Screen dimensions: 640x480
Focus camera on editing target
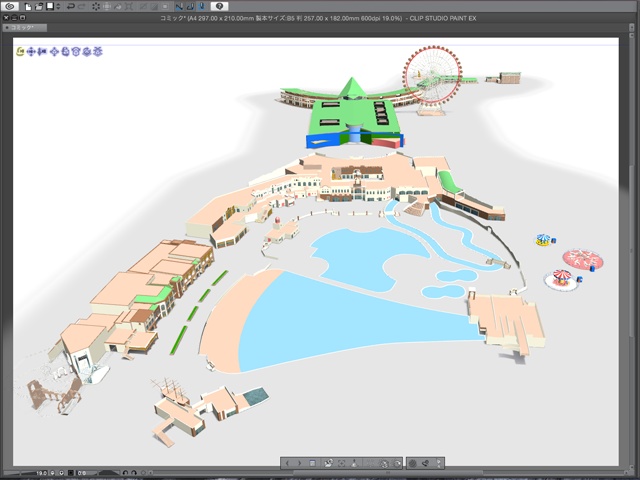[x=342, y=463]
